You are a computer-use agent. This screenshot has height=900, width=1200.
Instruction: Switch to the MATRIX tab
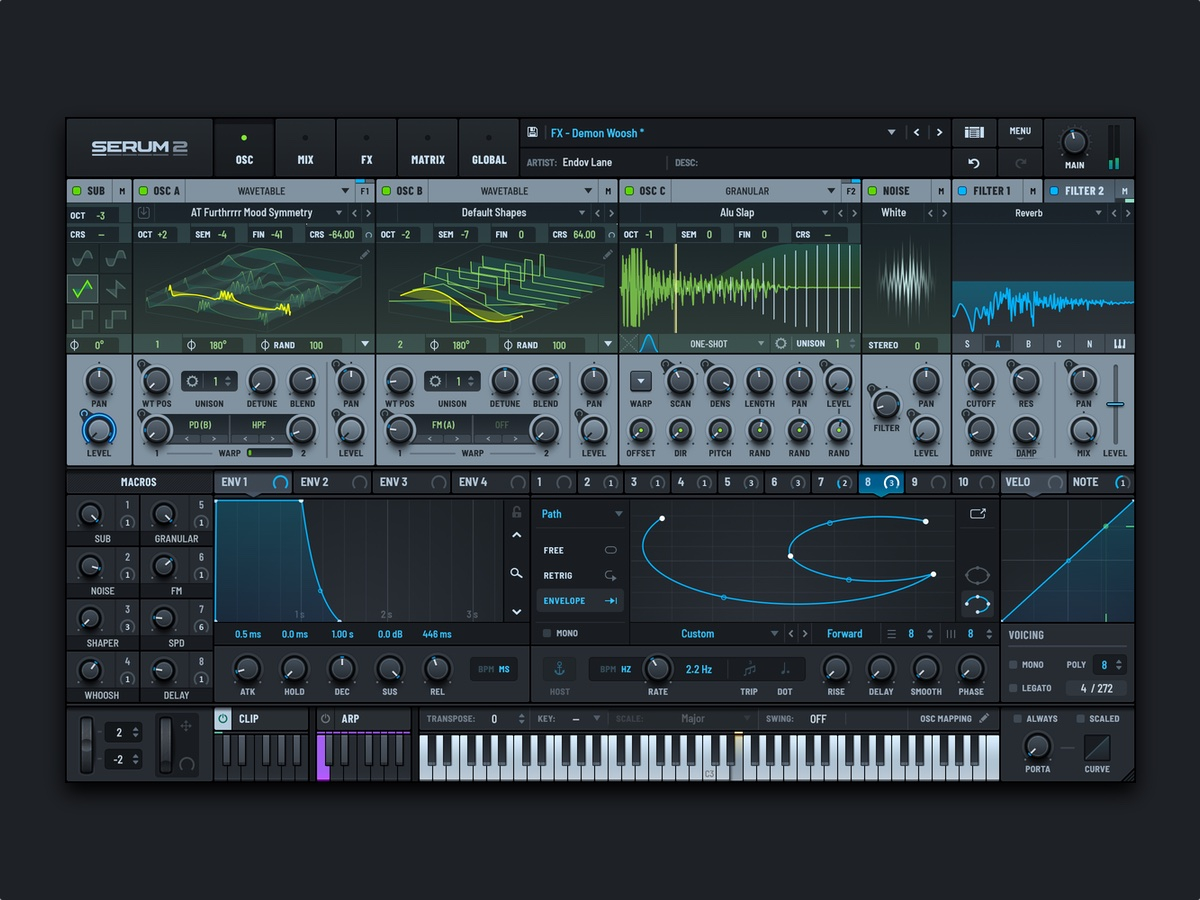pos(428,148)
